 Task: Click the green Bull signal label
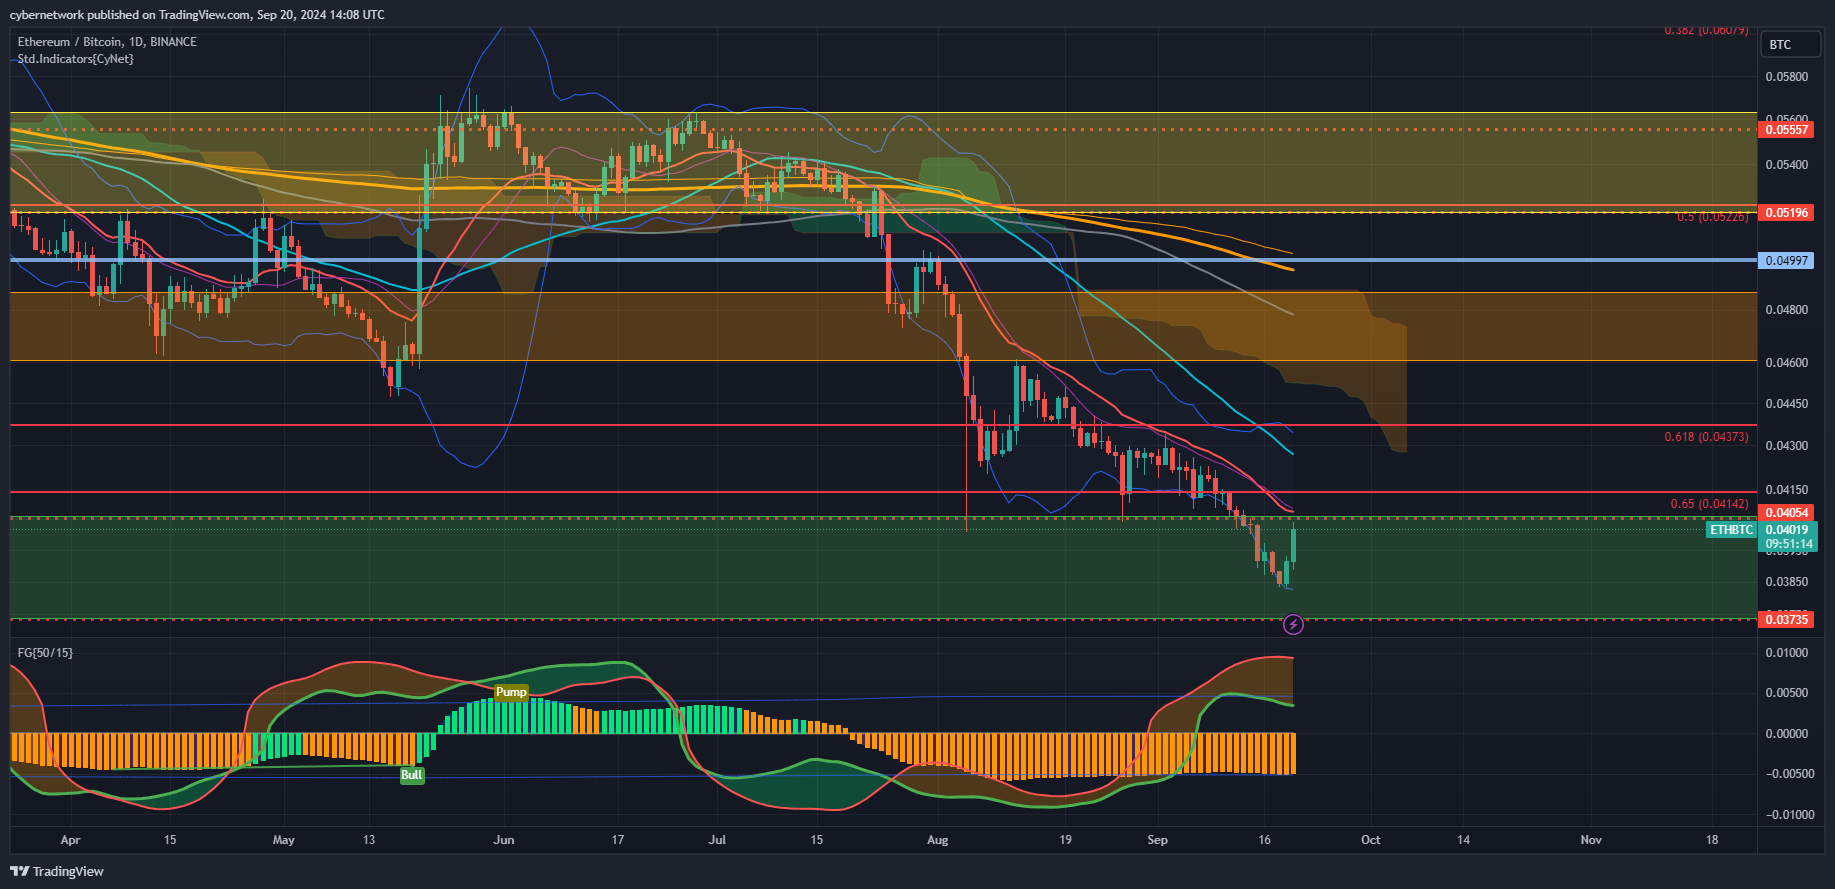(x=412, y=775)
